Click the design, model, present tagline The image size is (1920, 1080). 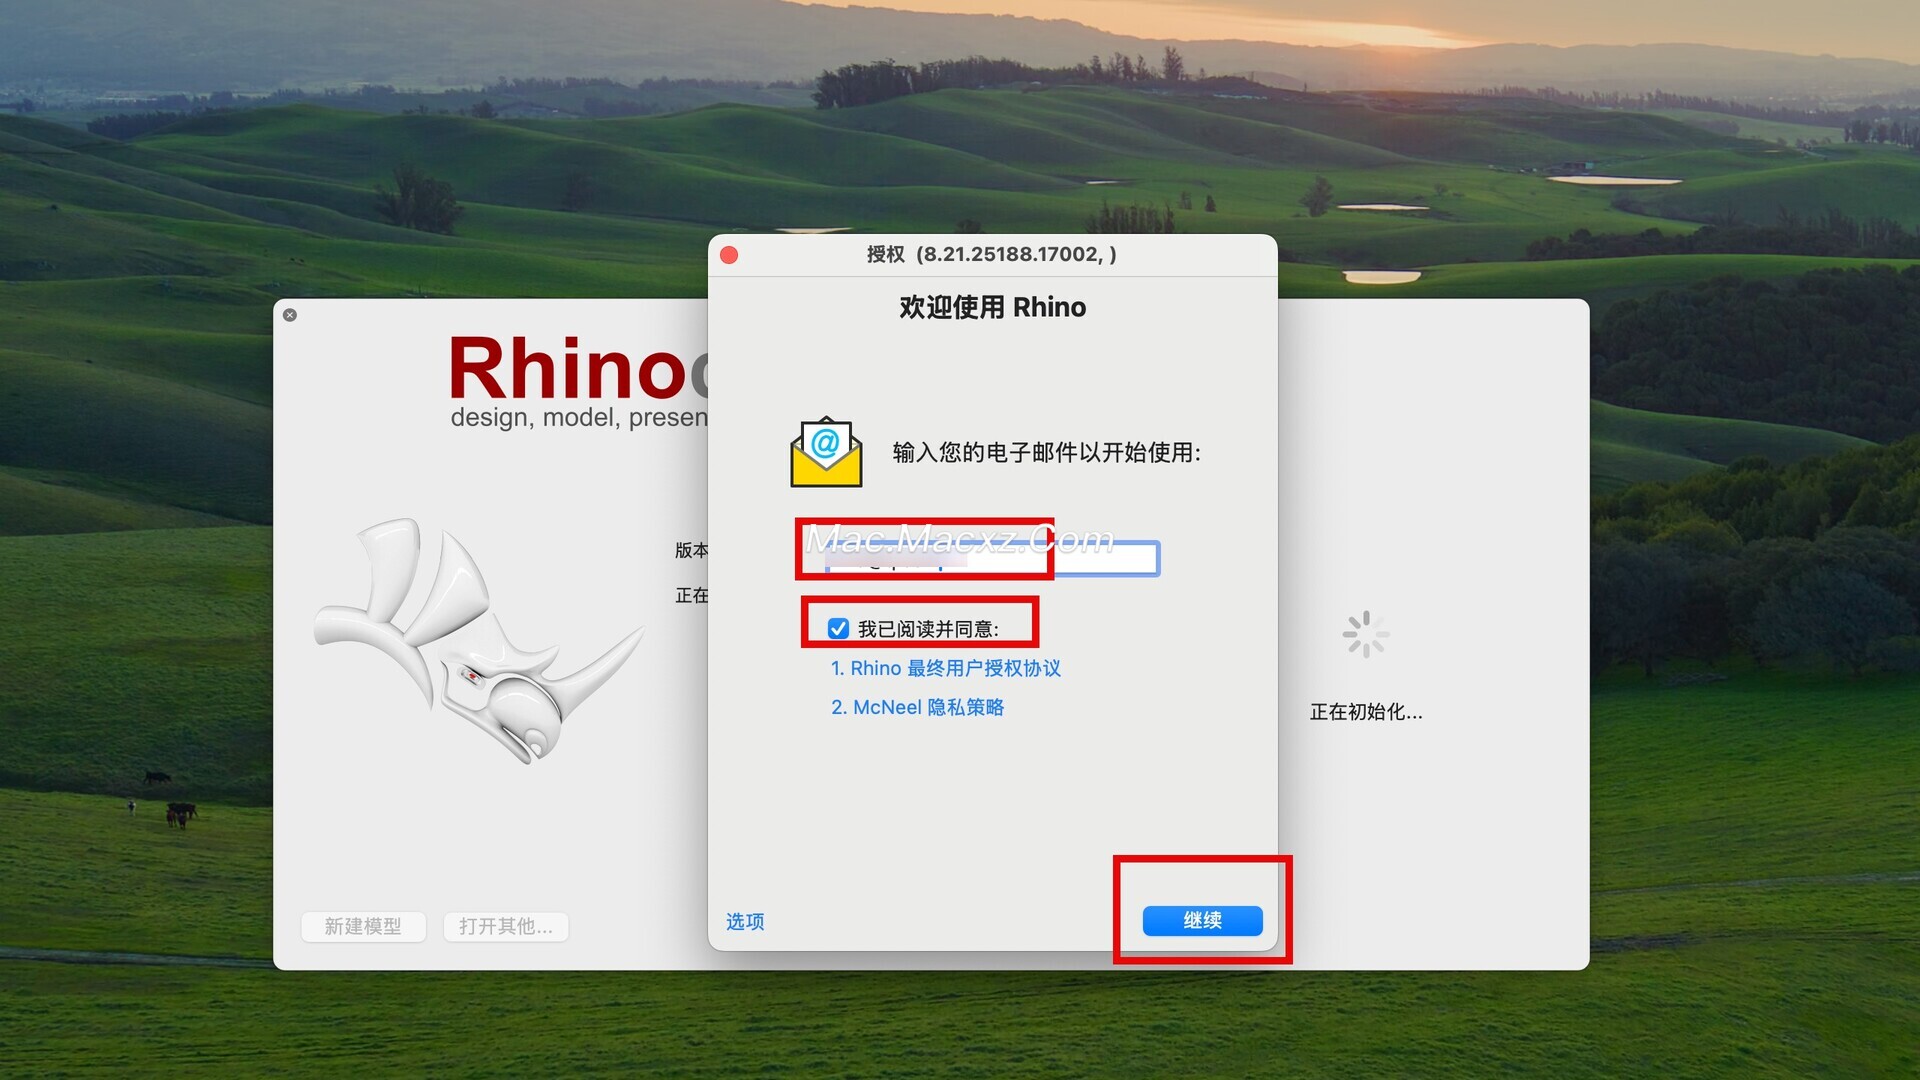pyautogui.click(x=579, y=417)
